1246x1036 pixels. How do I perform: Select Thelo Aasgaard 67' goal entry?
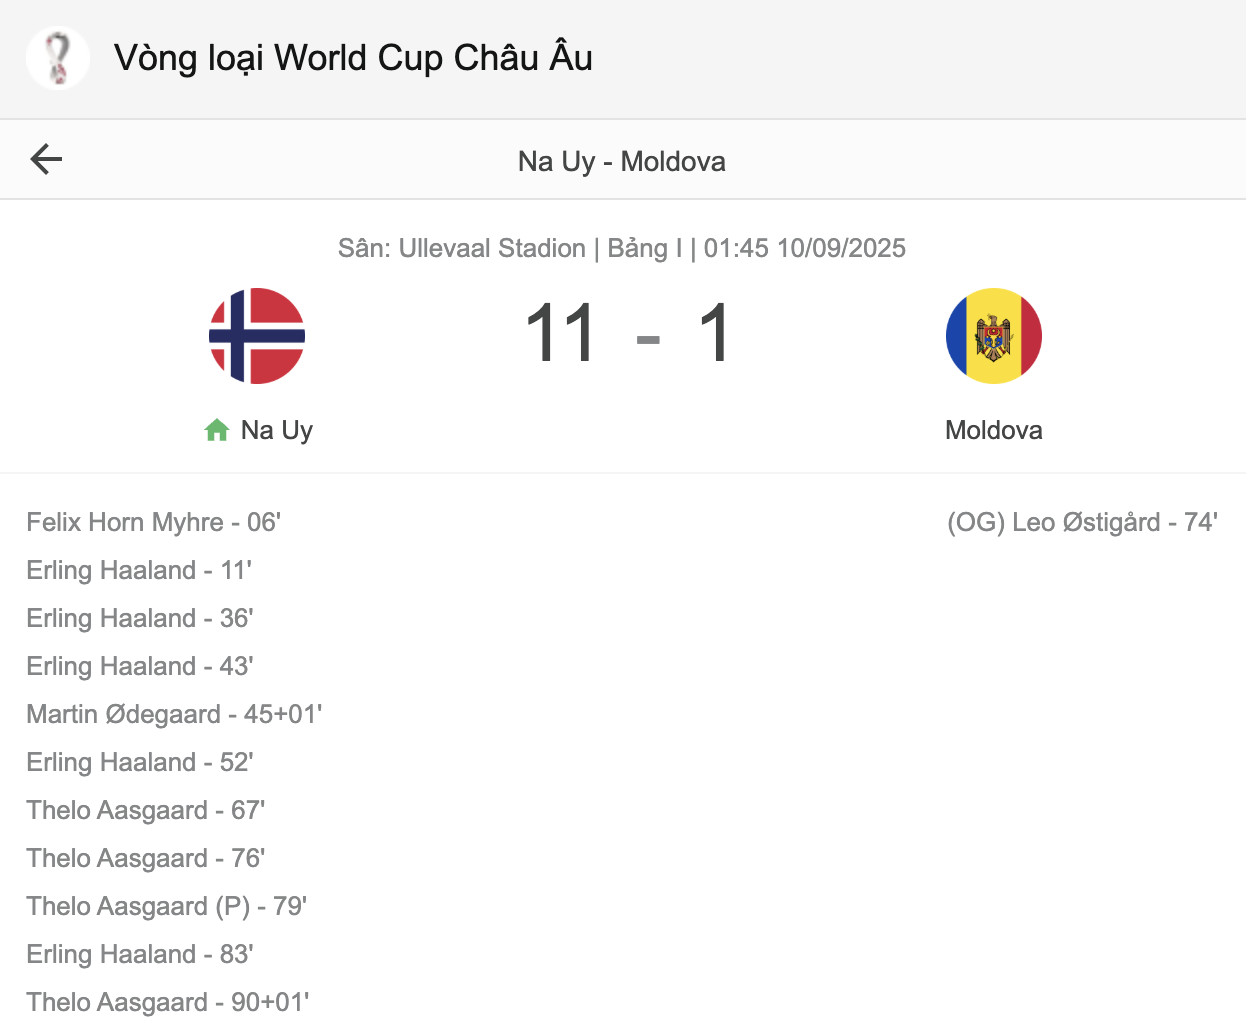click(x=146, y=810)
